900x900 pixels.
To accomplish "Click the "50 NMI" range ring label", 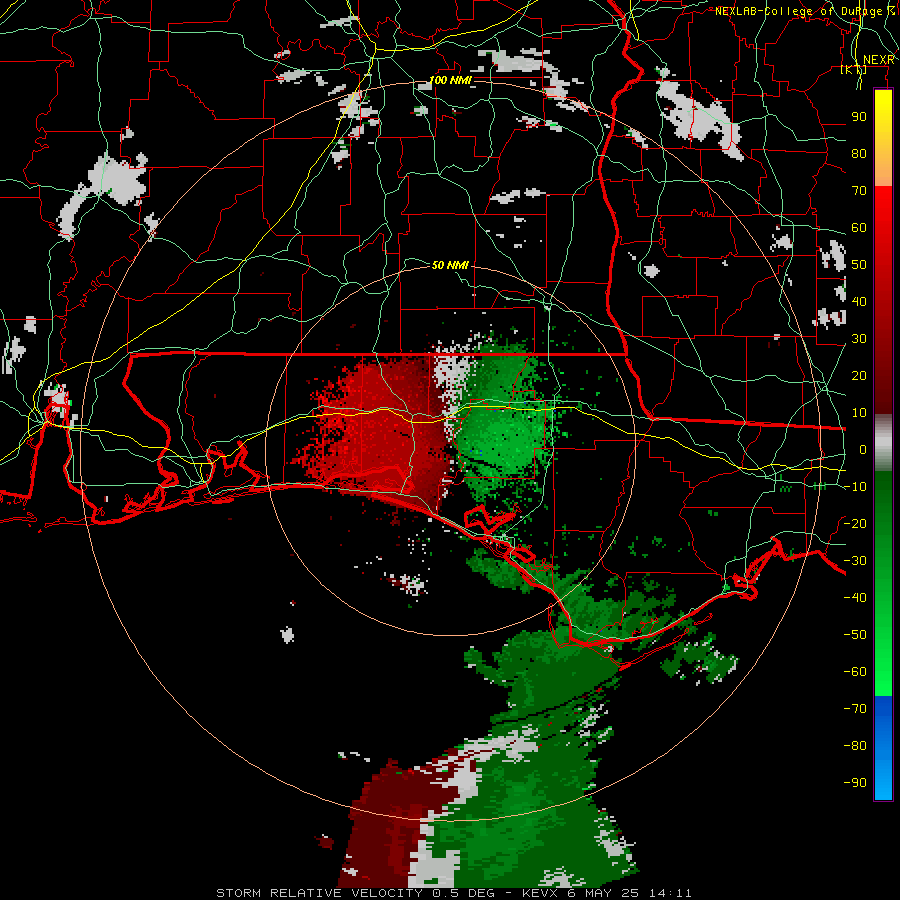I will tap(450, 265).
